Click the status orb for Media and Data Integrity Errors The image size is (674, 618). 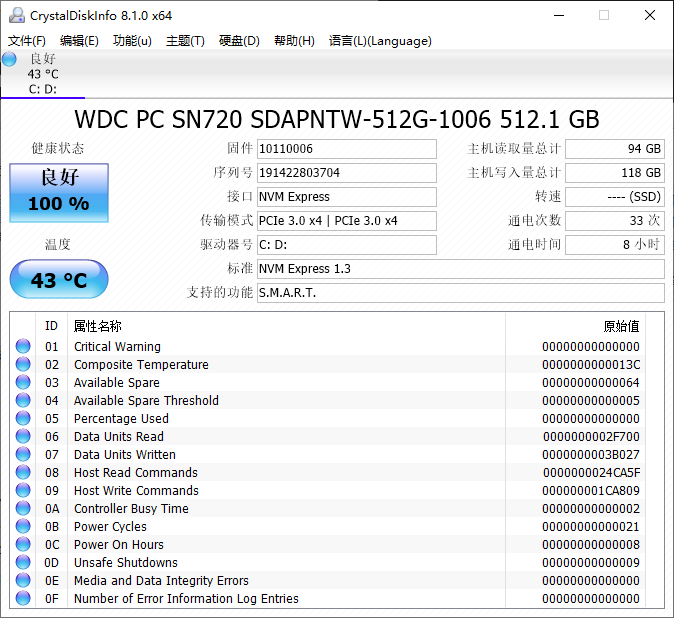(x=23, y=581)
